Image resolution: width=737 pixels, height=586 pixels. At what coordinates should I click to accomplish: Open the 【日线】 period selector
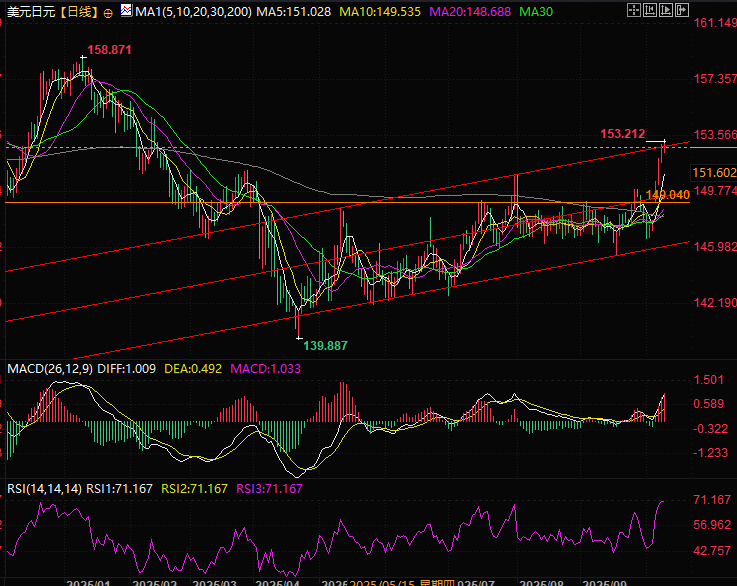[x=77, y=11]
